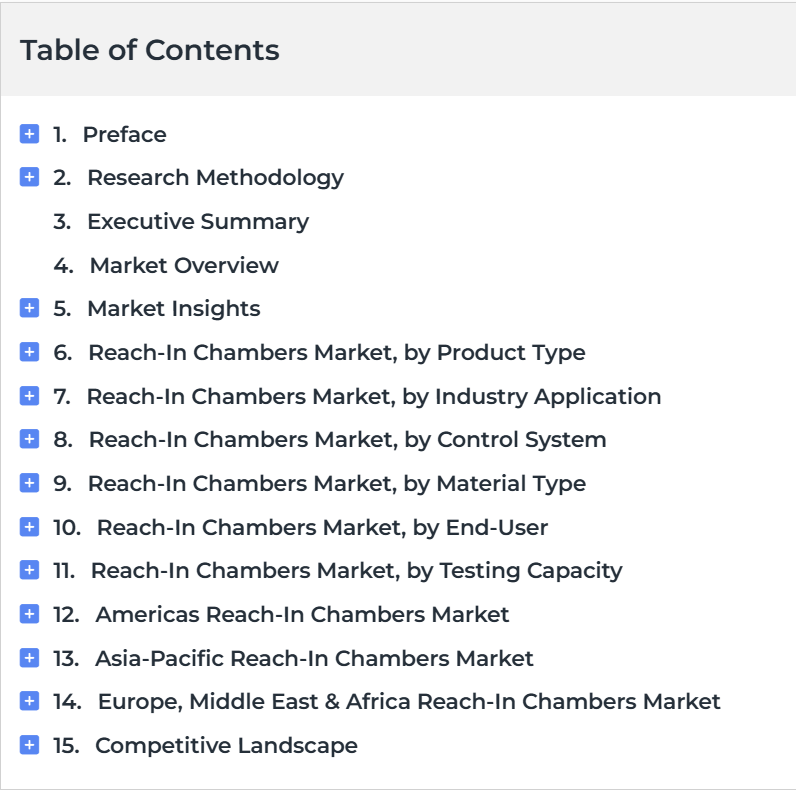Screen dimensions: 796x790
Task: Select Research Methodology text
Action: click(215, 177)
